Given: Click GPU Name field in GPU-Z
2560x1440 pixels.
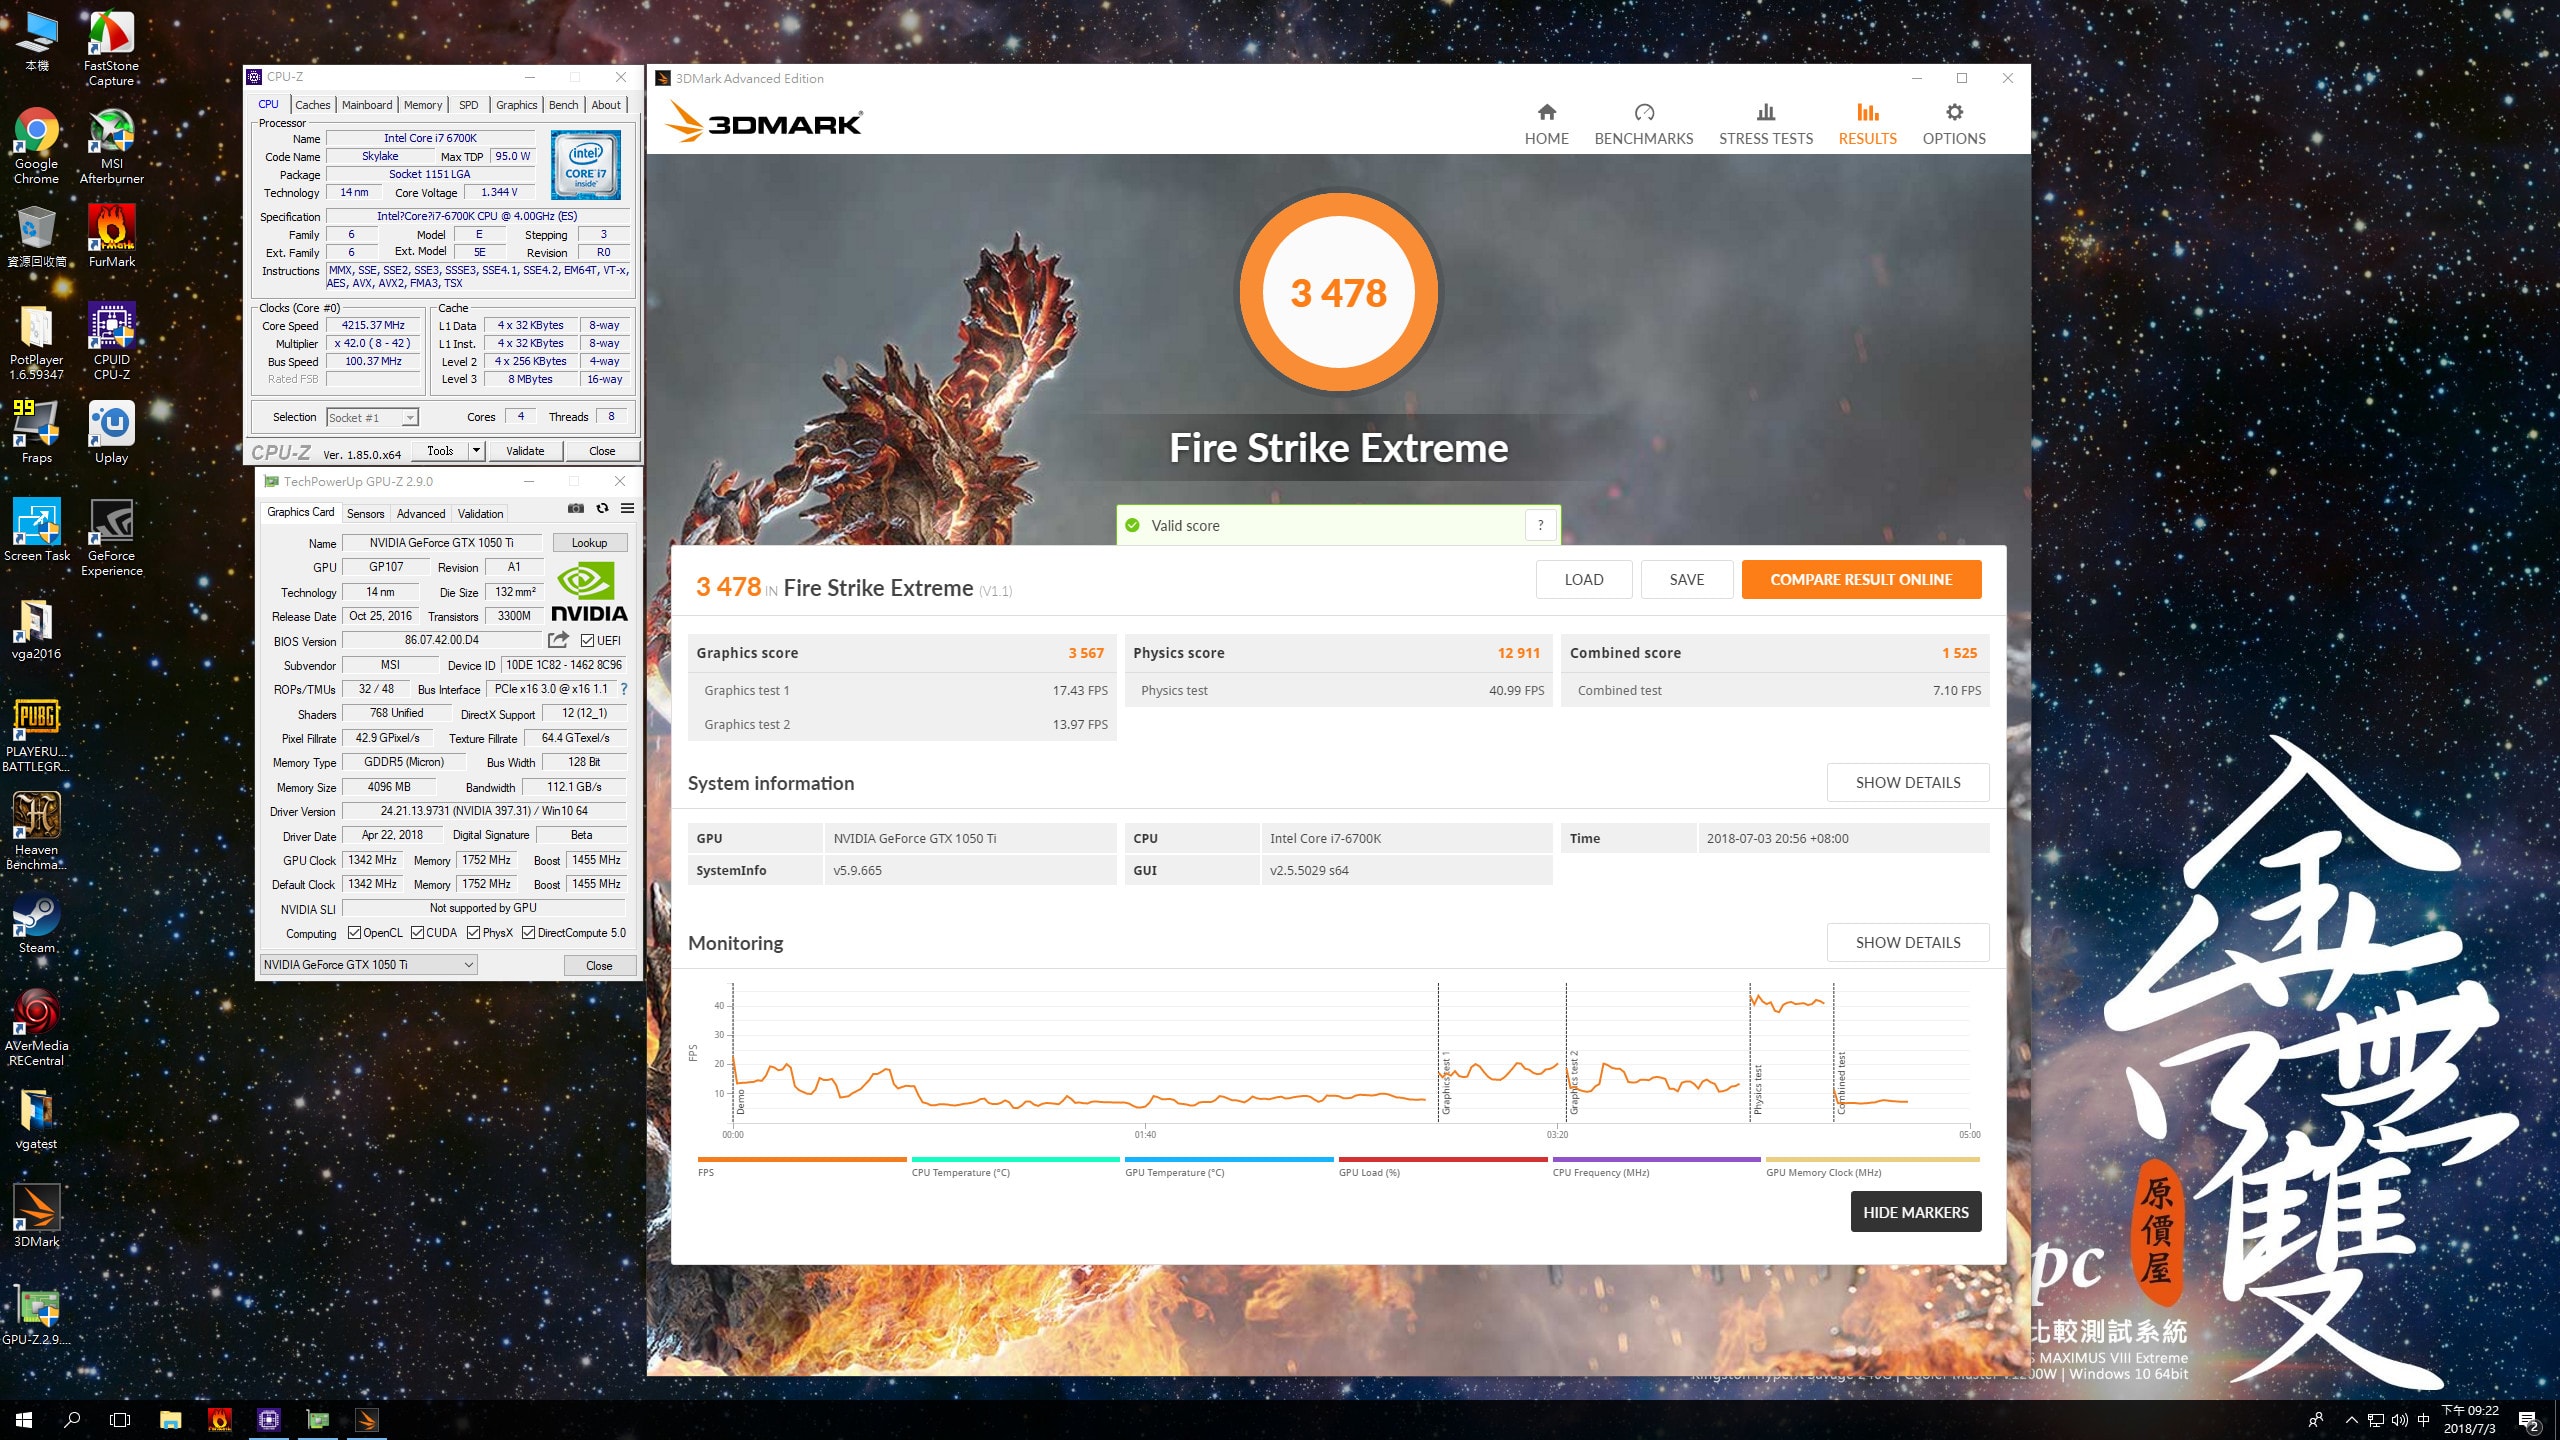Looking at the screenshot, I should [441, 542].
